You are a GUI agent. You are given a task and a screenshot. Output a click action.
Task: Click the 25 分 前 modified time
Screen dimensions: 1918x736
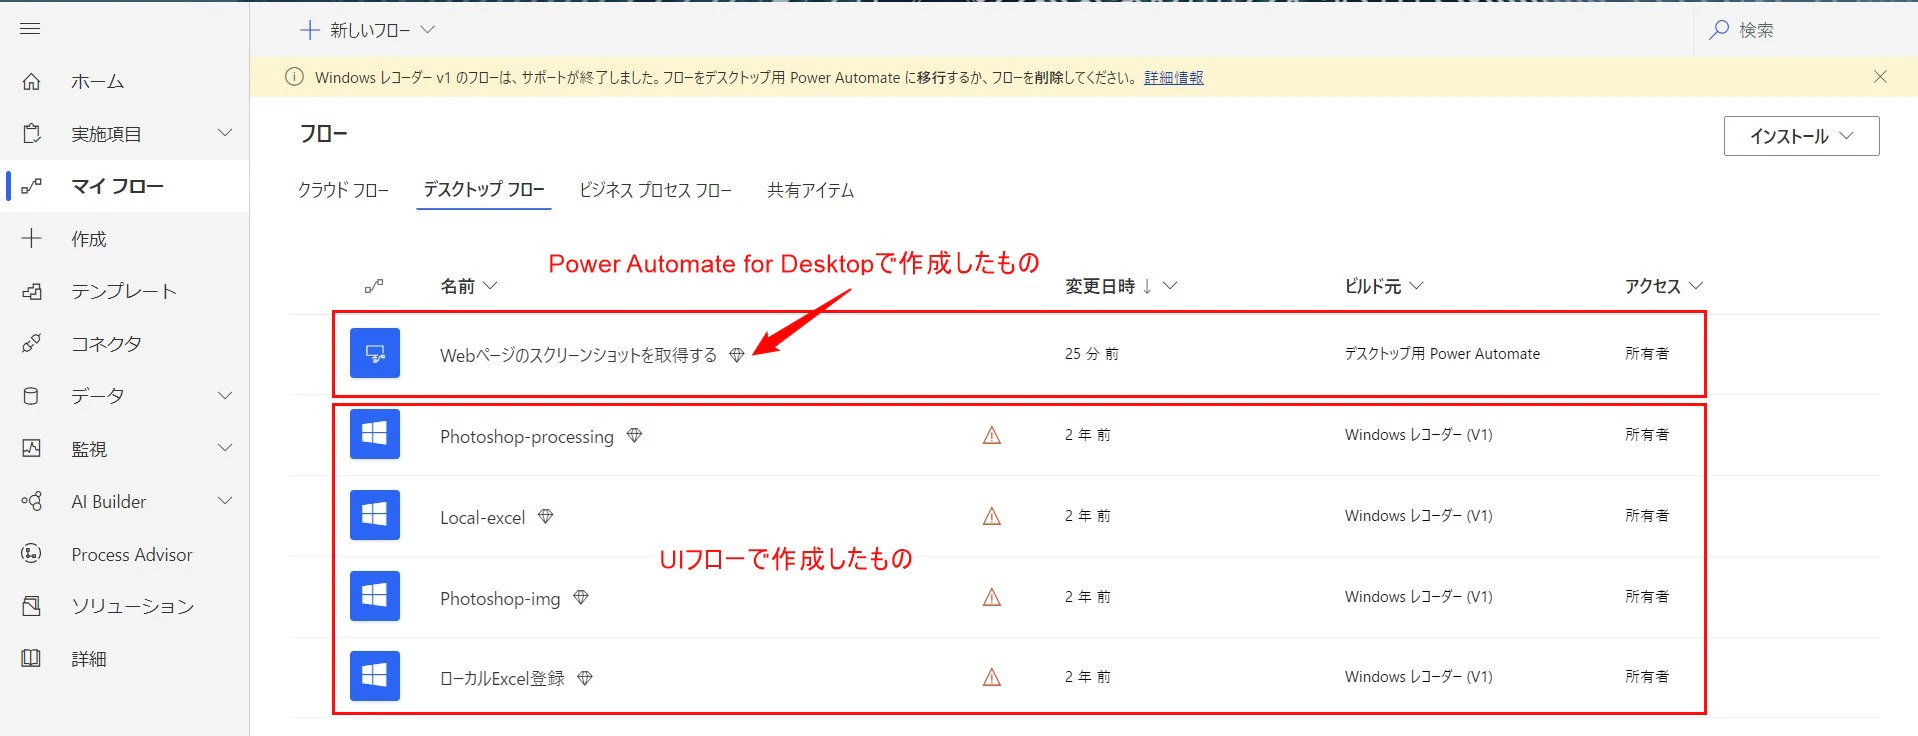1092,354
